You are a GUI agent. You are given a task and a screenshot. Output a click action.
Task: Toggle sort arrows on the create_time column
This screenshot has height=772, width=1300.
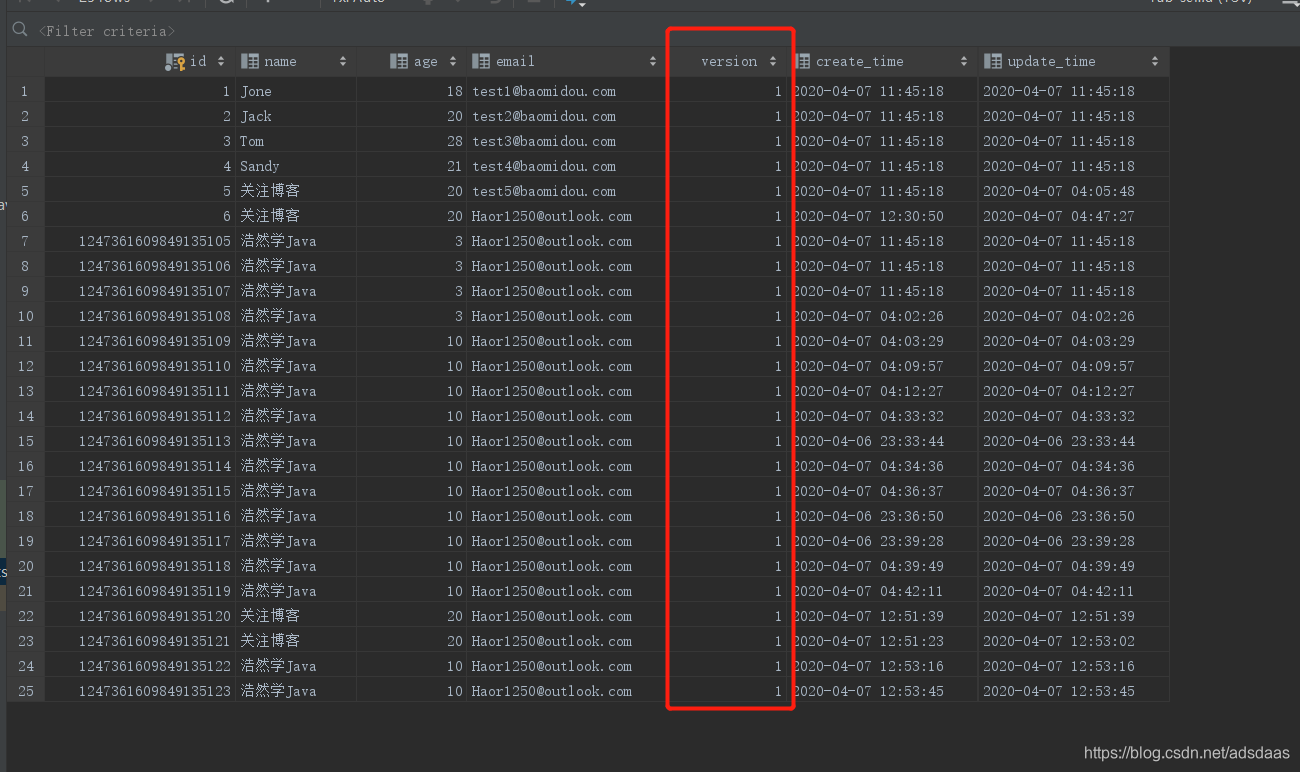[964, 62]
